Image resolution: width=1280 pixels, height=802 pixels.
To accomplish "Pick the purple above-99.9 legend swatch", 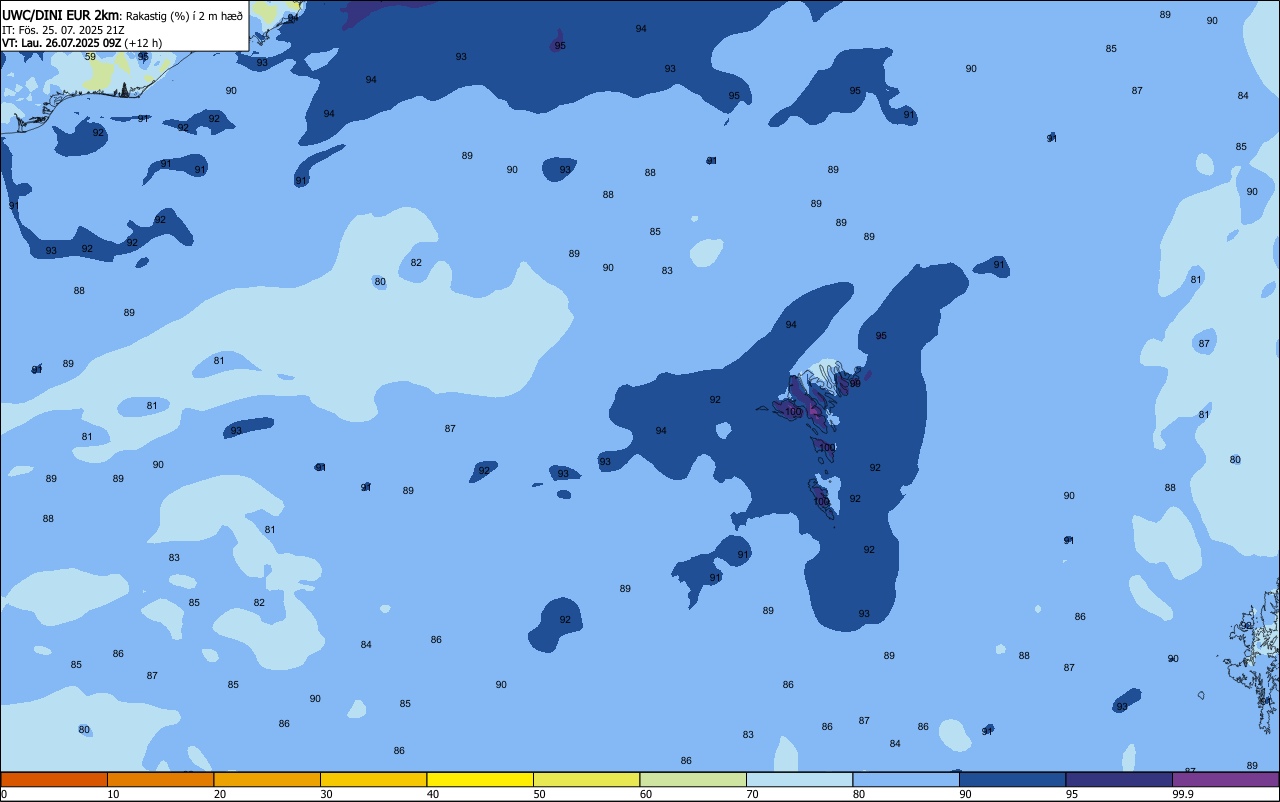I will tap(1226, 779).
